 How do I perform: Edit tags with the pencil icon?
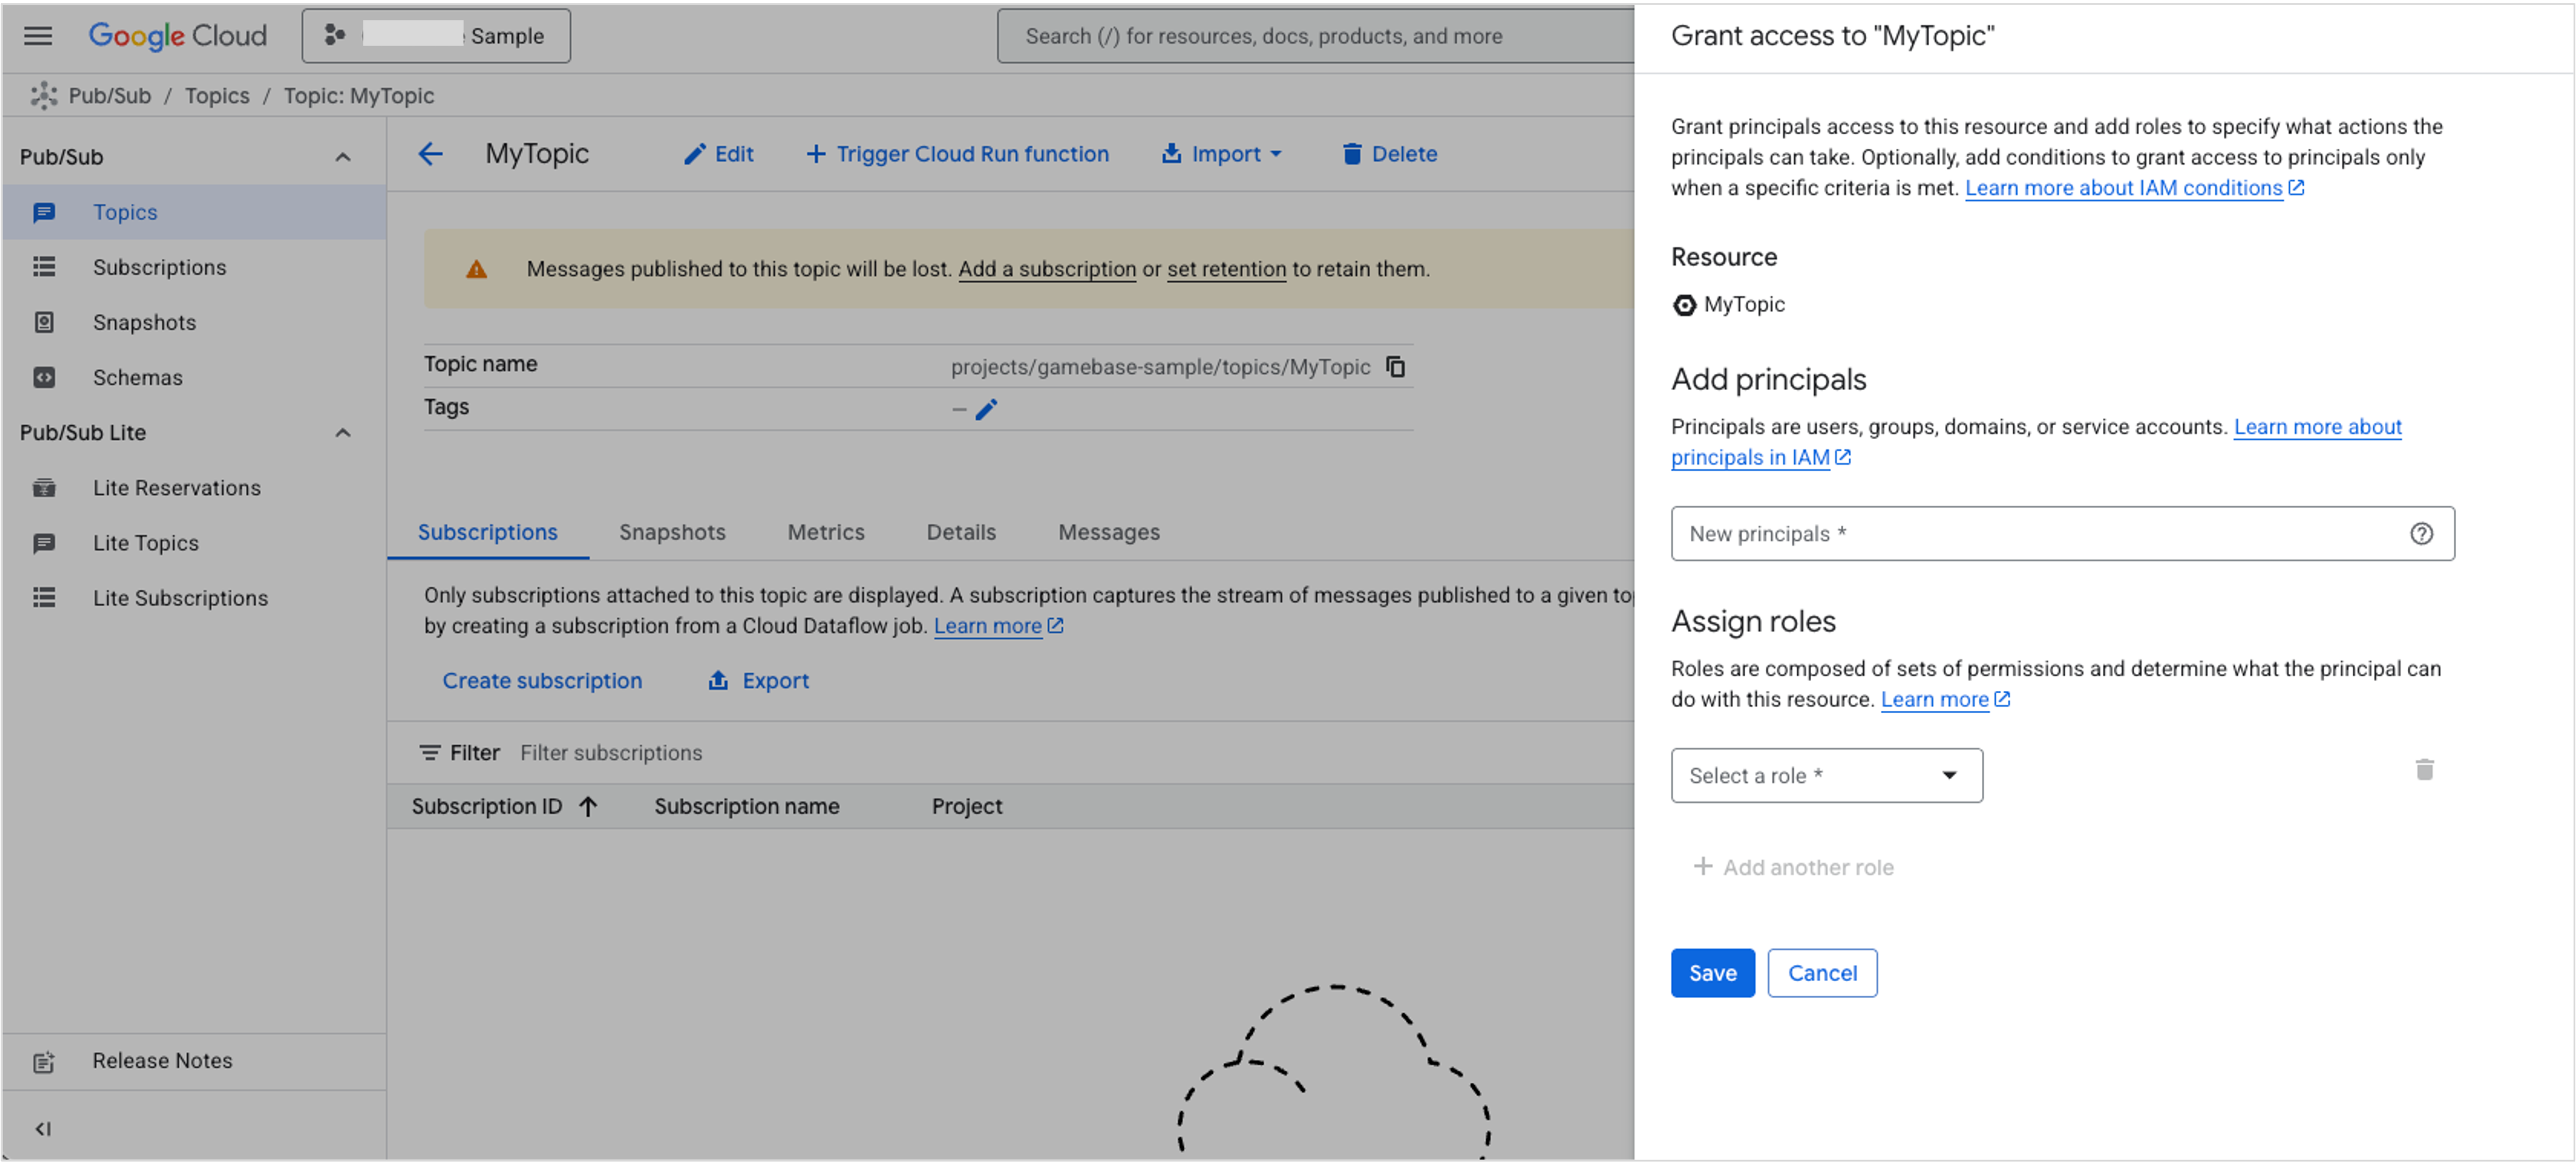pyautogui.click(x=986, y=410)
